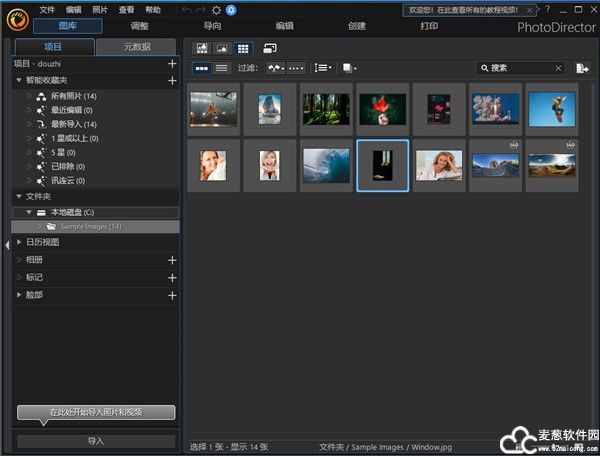The width and height of the screenshot is (600, 456).
Task: Switch to the 元数据 tab
Action: 135,47
